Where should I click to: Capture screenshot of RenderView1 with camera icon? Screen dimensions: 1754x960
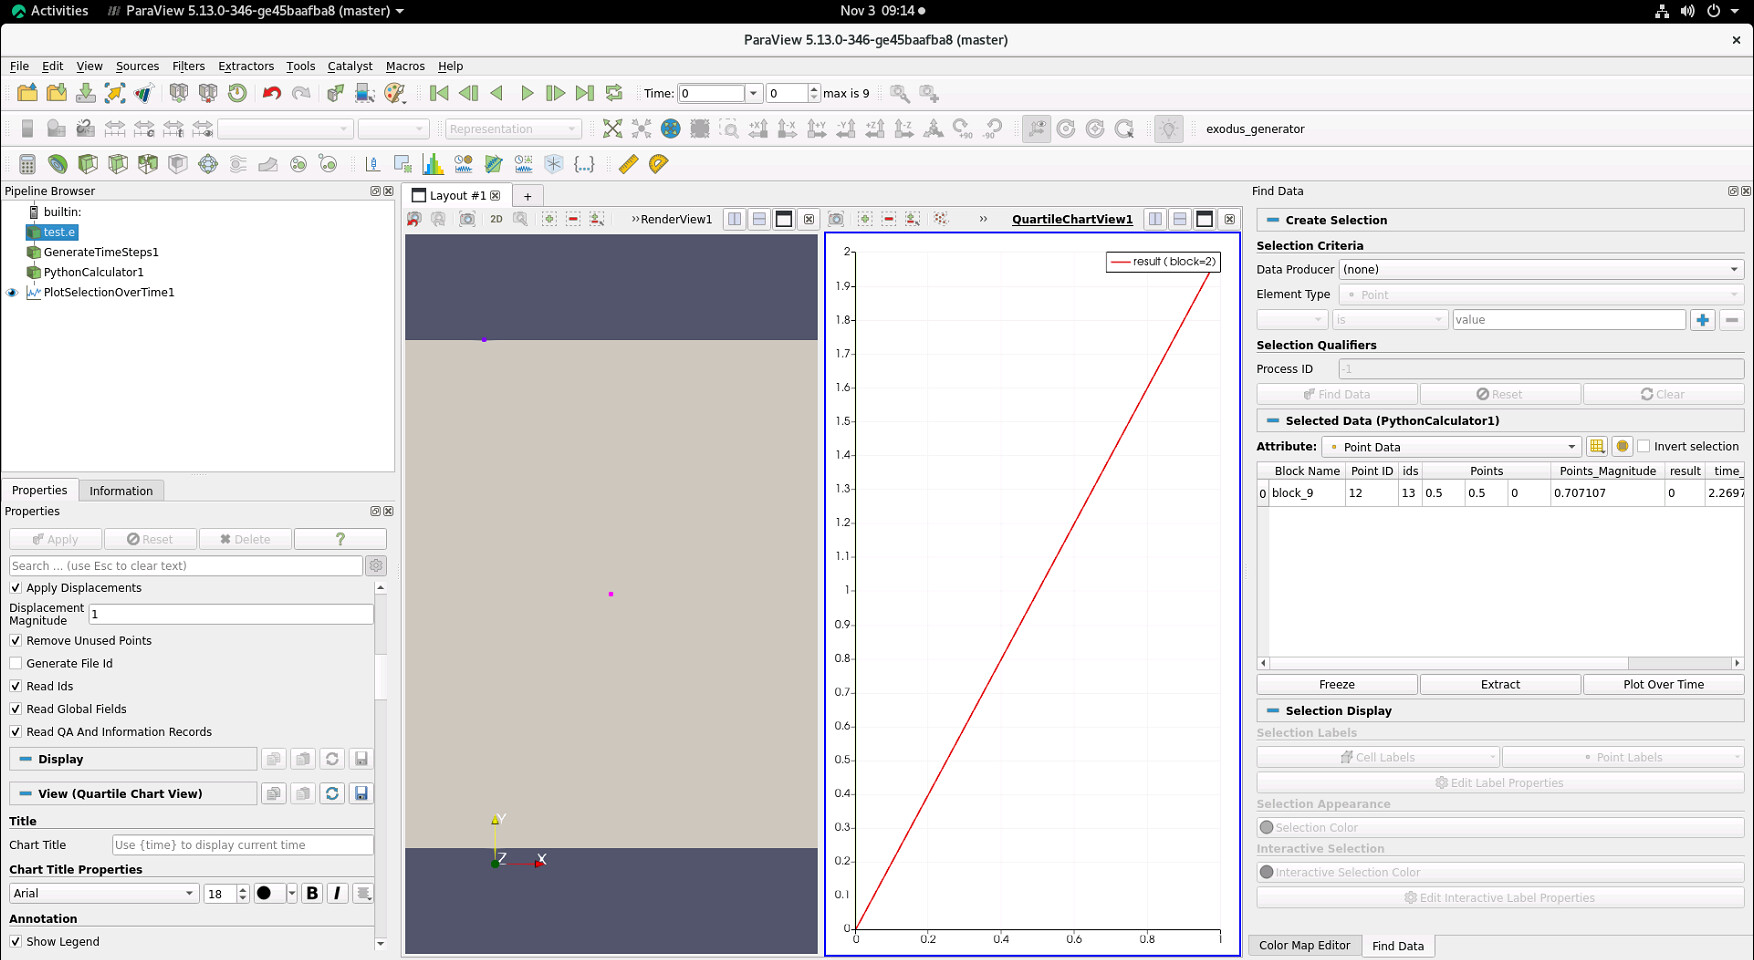(467, 219)
